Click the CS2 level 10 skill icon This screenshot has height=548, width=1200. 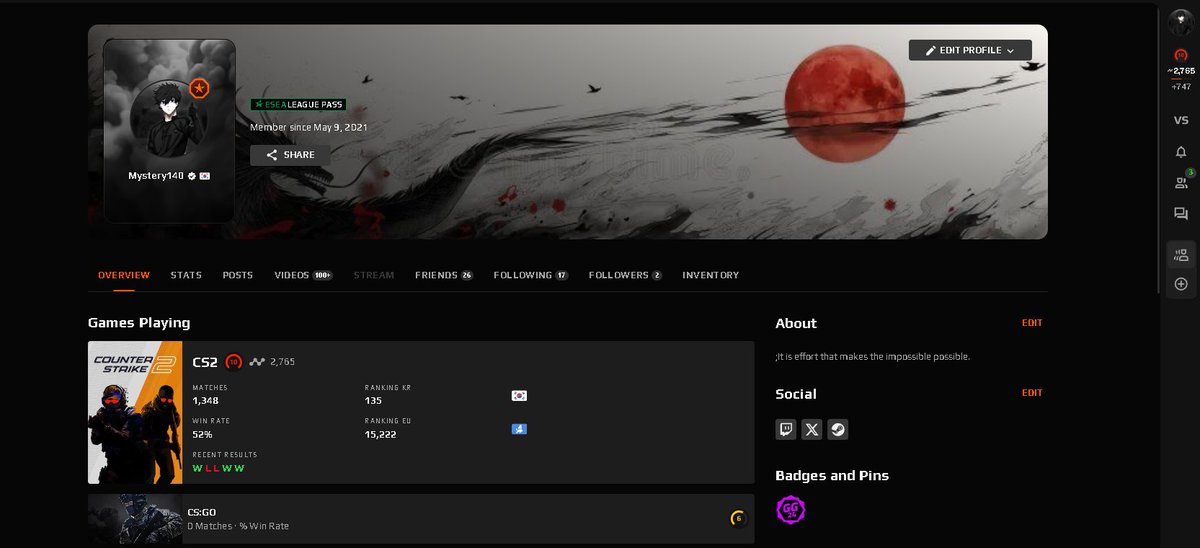tap(234, 361)
